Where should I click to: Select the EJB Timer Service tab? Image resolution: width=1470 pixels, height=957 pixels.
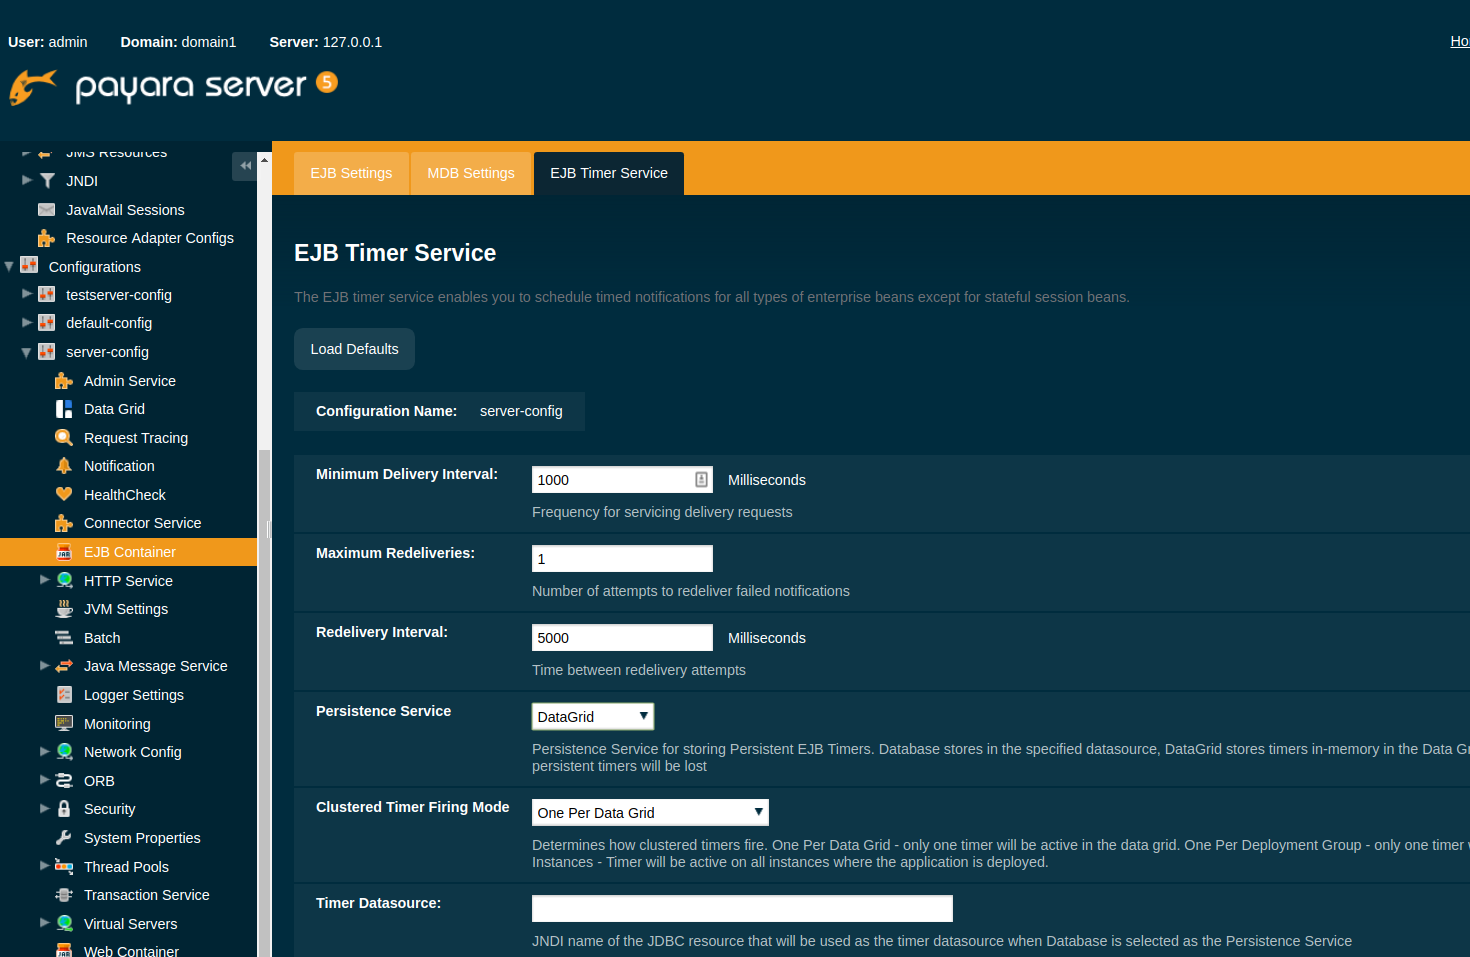pos(609,173)
